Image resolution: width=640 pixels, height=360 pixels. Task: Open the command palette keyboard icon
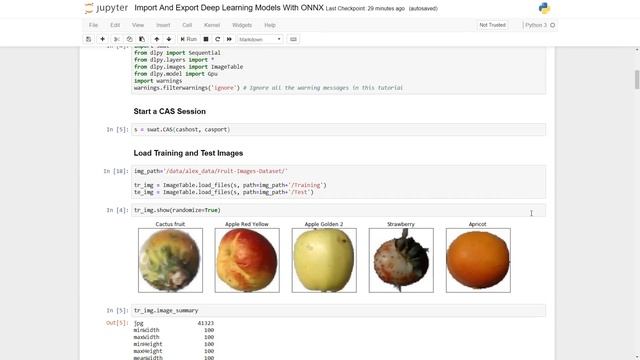tap(293, 39)
